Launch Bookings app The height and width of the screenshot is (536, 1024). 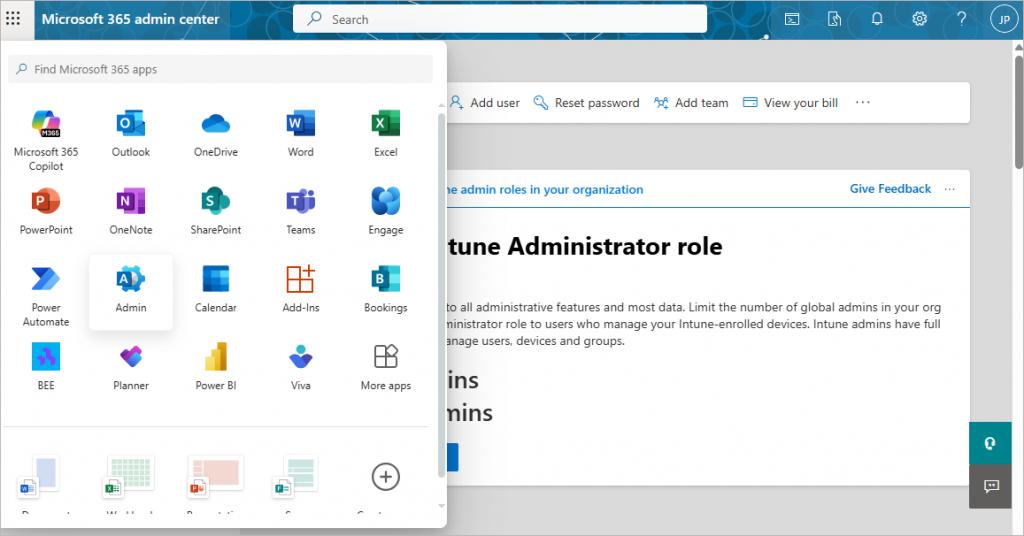pos(385,289)
